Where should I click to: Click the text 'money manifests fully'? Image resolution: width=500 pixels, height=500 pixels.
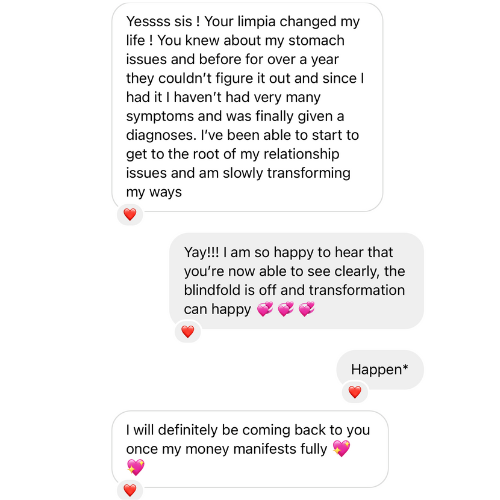[x=256, y=449]
